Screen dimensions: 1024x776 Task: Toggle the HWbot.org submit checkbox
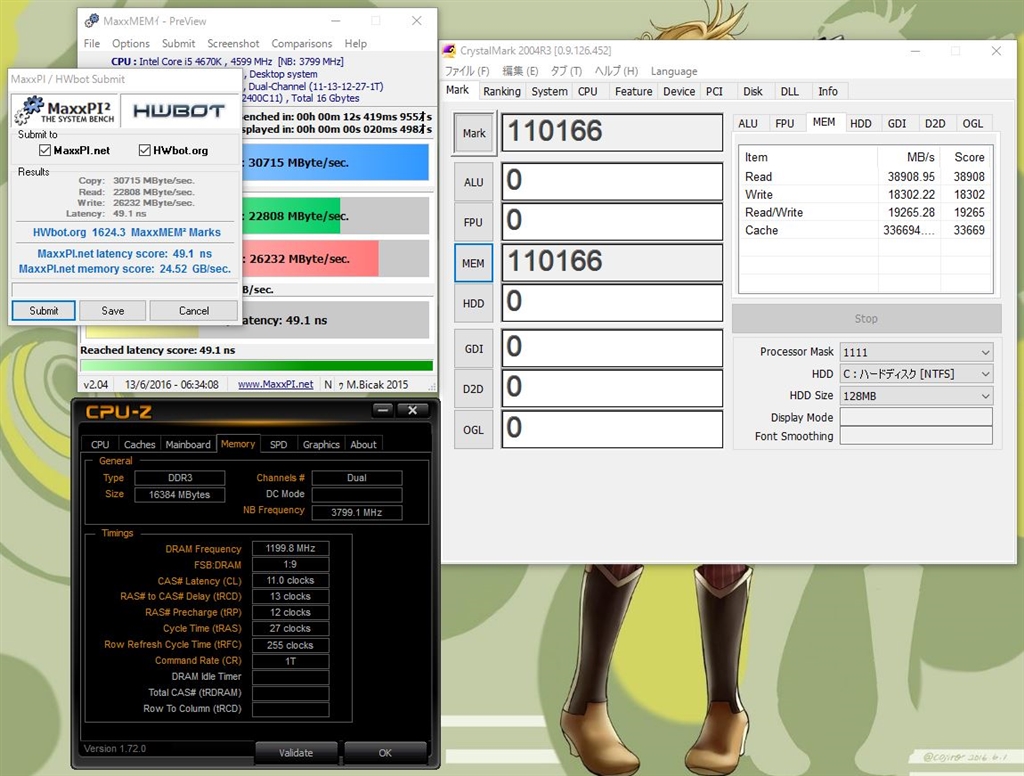(145, 150)
